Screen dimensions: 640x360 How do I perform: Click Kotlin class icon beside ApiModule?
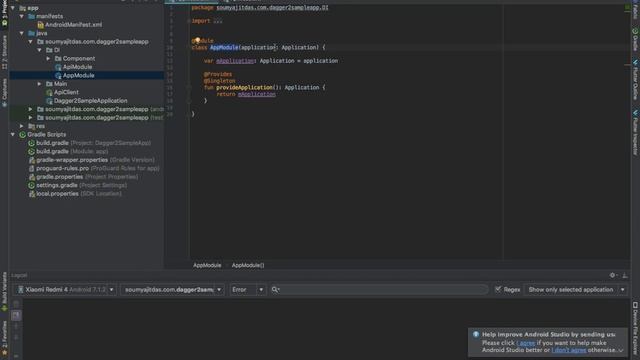click(58, 67)
